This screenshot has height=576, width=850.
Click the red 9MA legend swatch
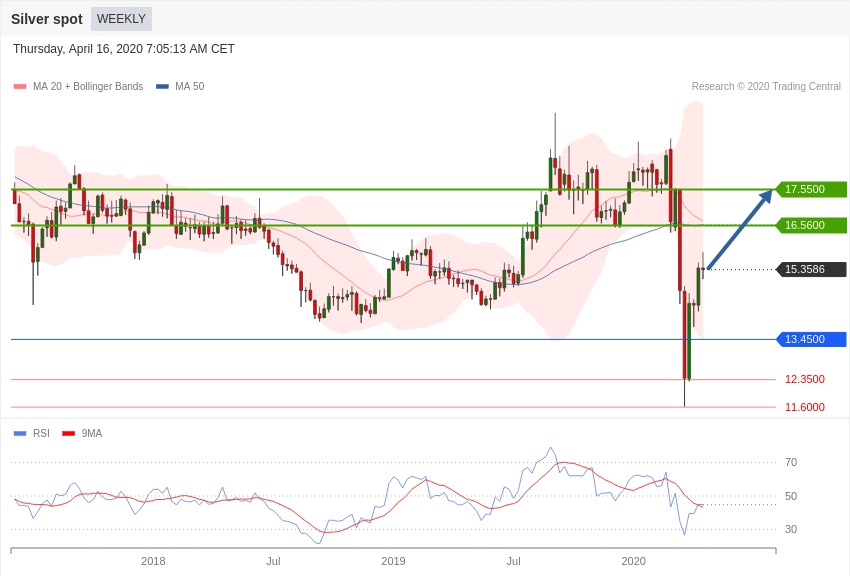[68, 433]
